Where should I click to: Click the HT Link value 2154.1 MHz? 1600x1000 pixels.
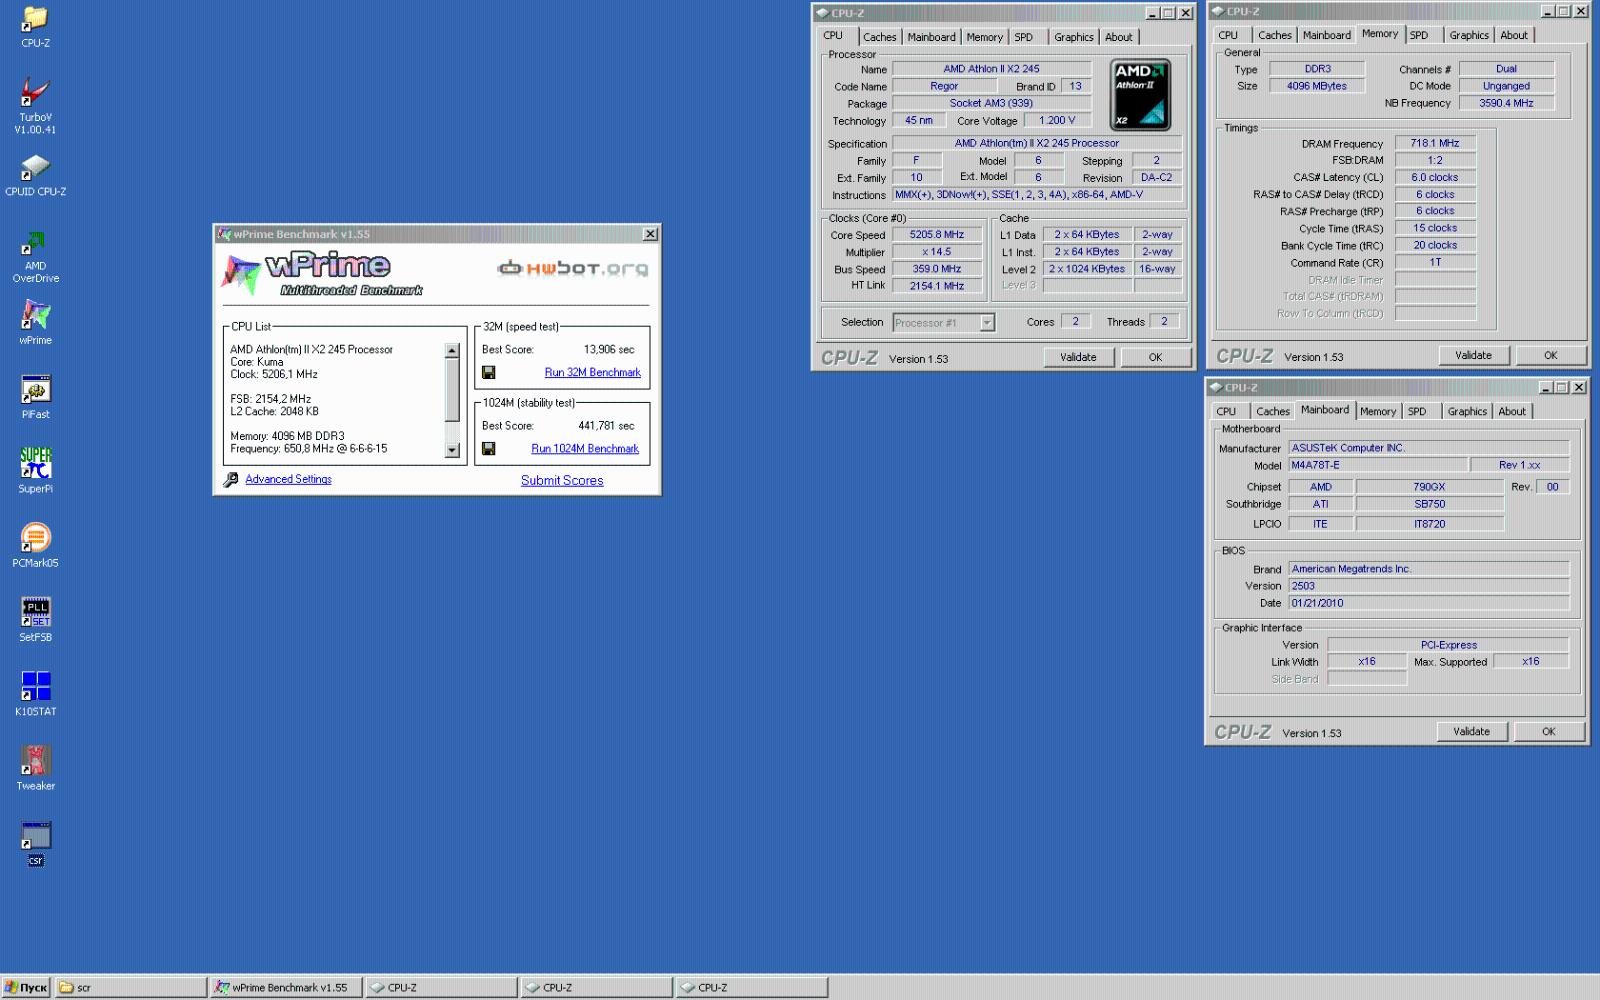click(937, 286)
